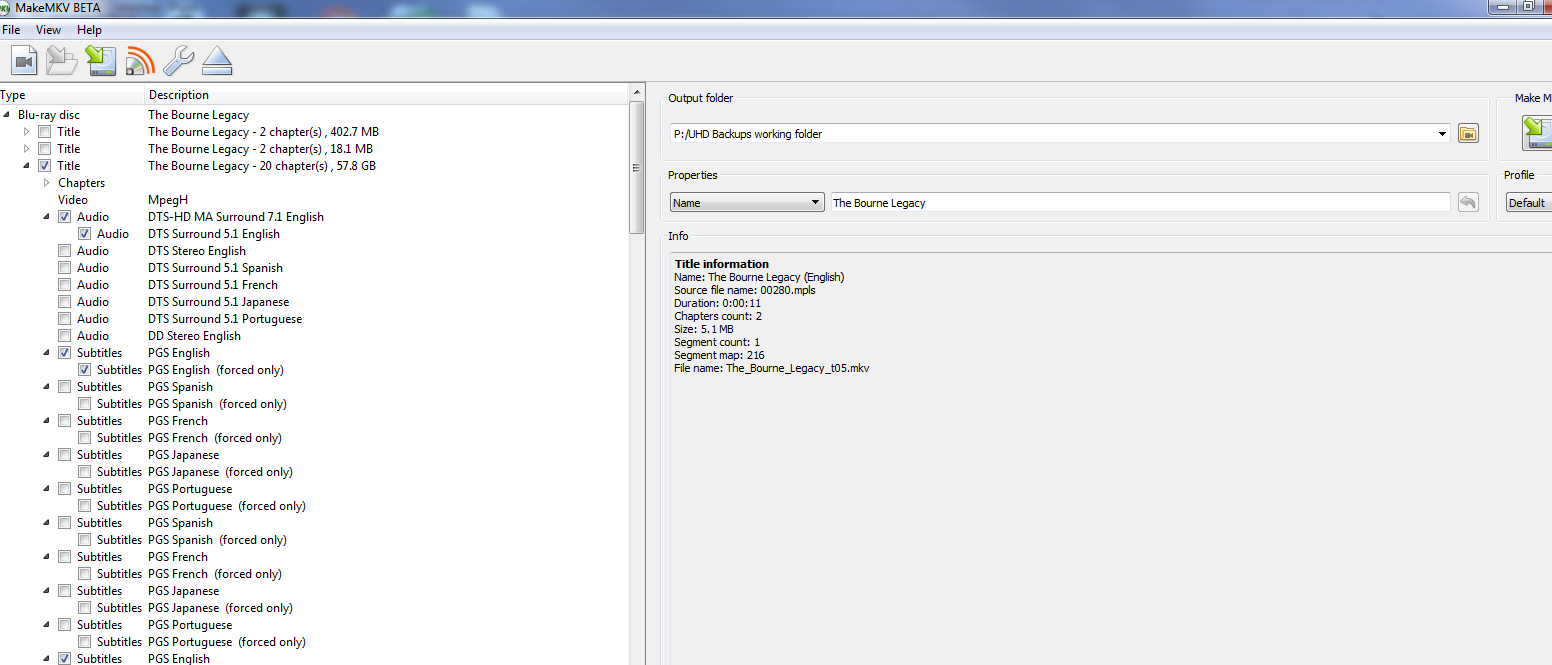Collapse the 57.8 GB title node

[x=27, y=166]
